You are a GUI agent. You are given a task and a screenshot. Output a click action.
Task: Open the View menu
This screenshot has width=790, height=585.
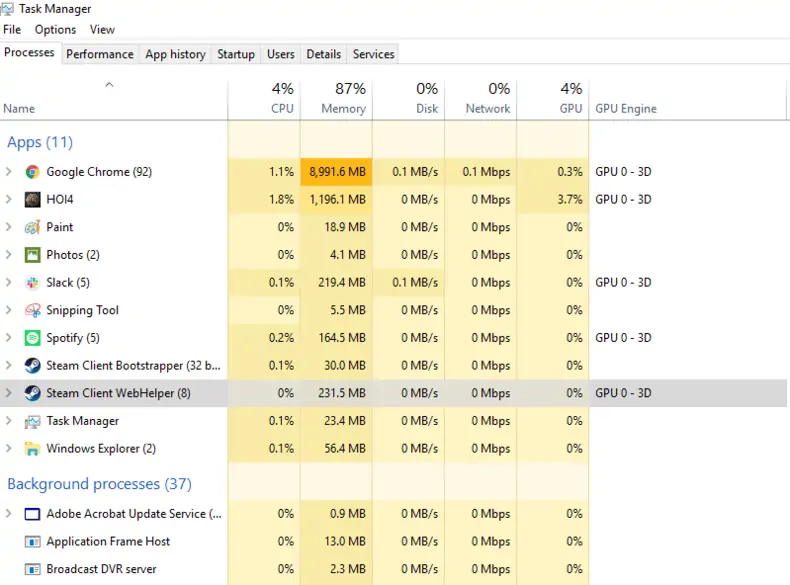coord(102,30)
